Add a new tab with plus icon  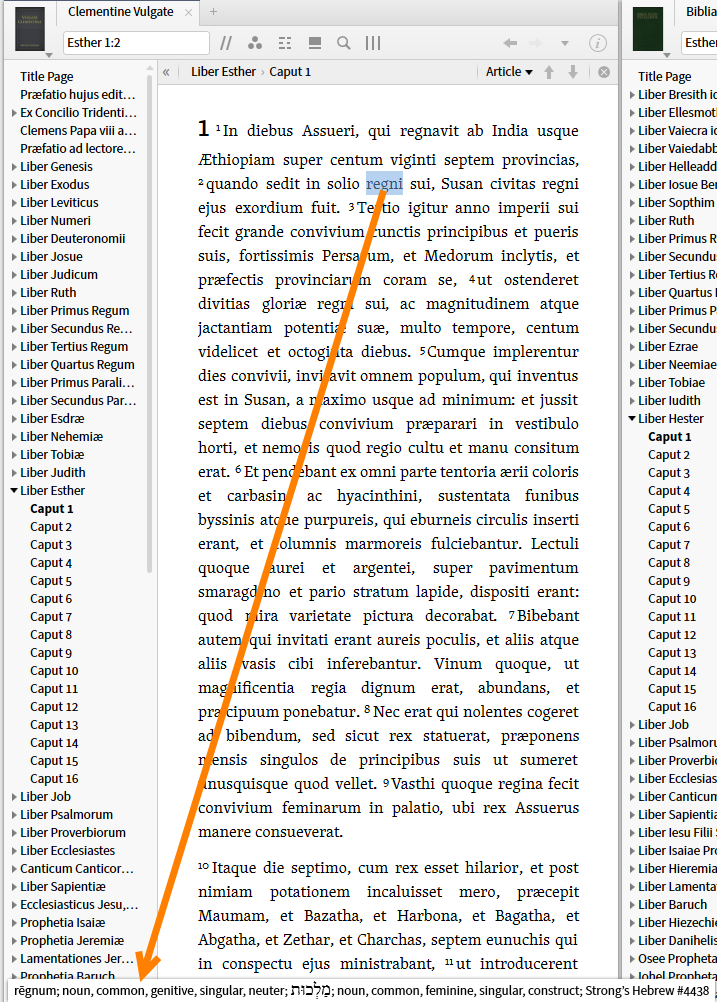tap(213, 12)
